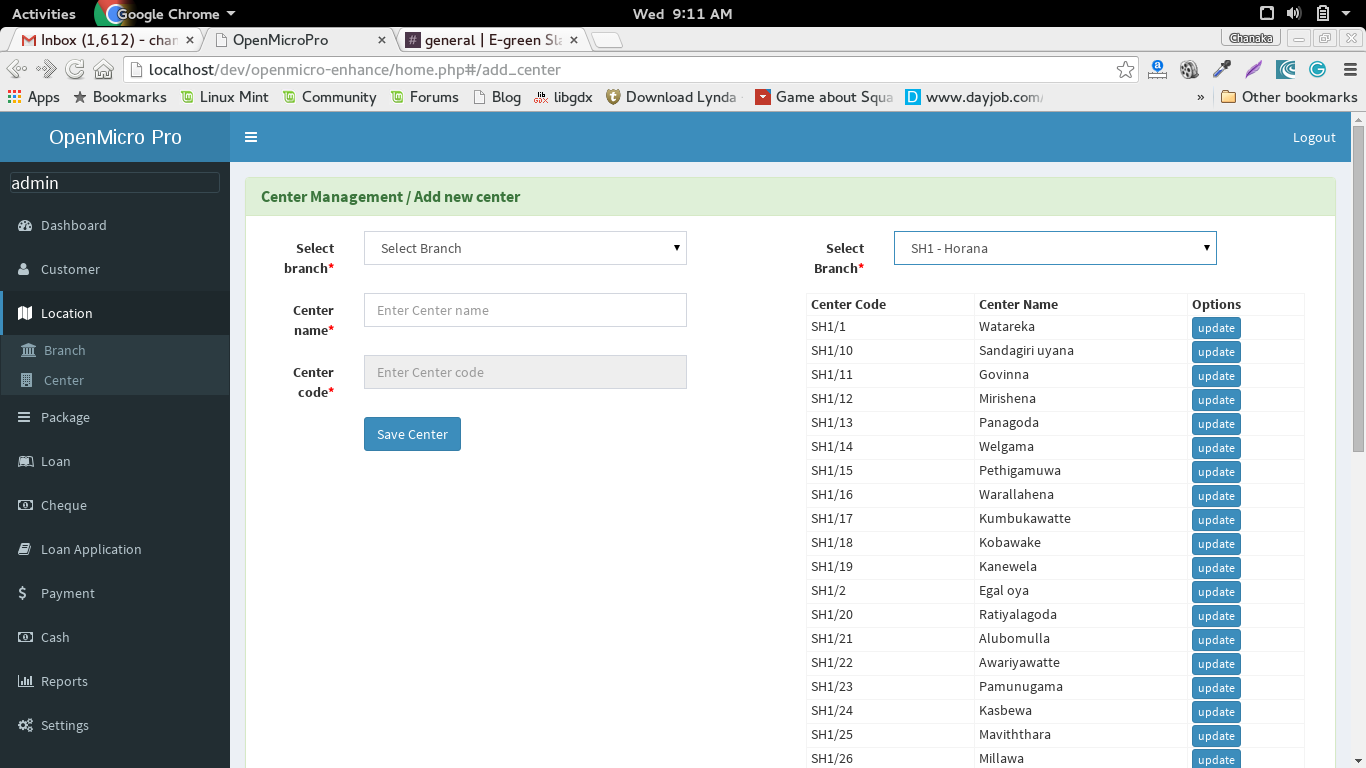Open the browser home page icon
The width and height of the screenshot is (1366, 768).
coord(103,69)
